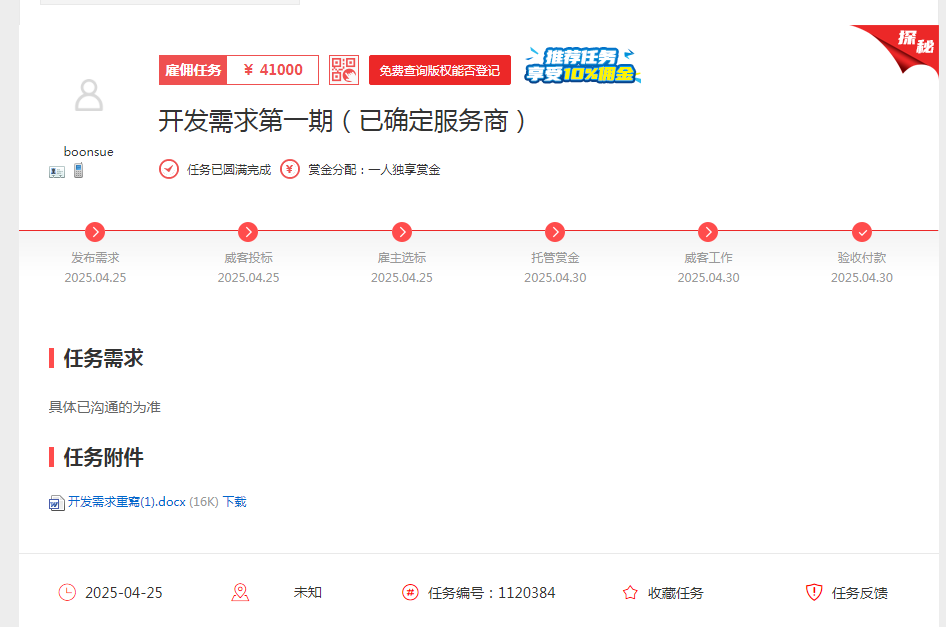The width and height of the screenshot is (946, 627).
Task: Click the location pin icon
Action: pos(240,593)
